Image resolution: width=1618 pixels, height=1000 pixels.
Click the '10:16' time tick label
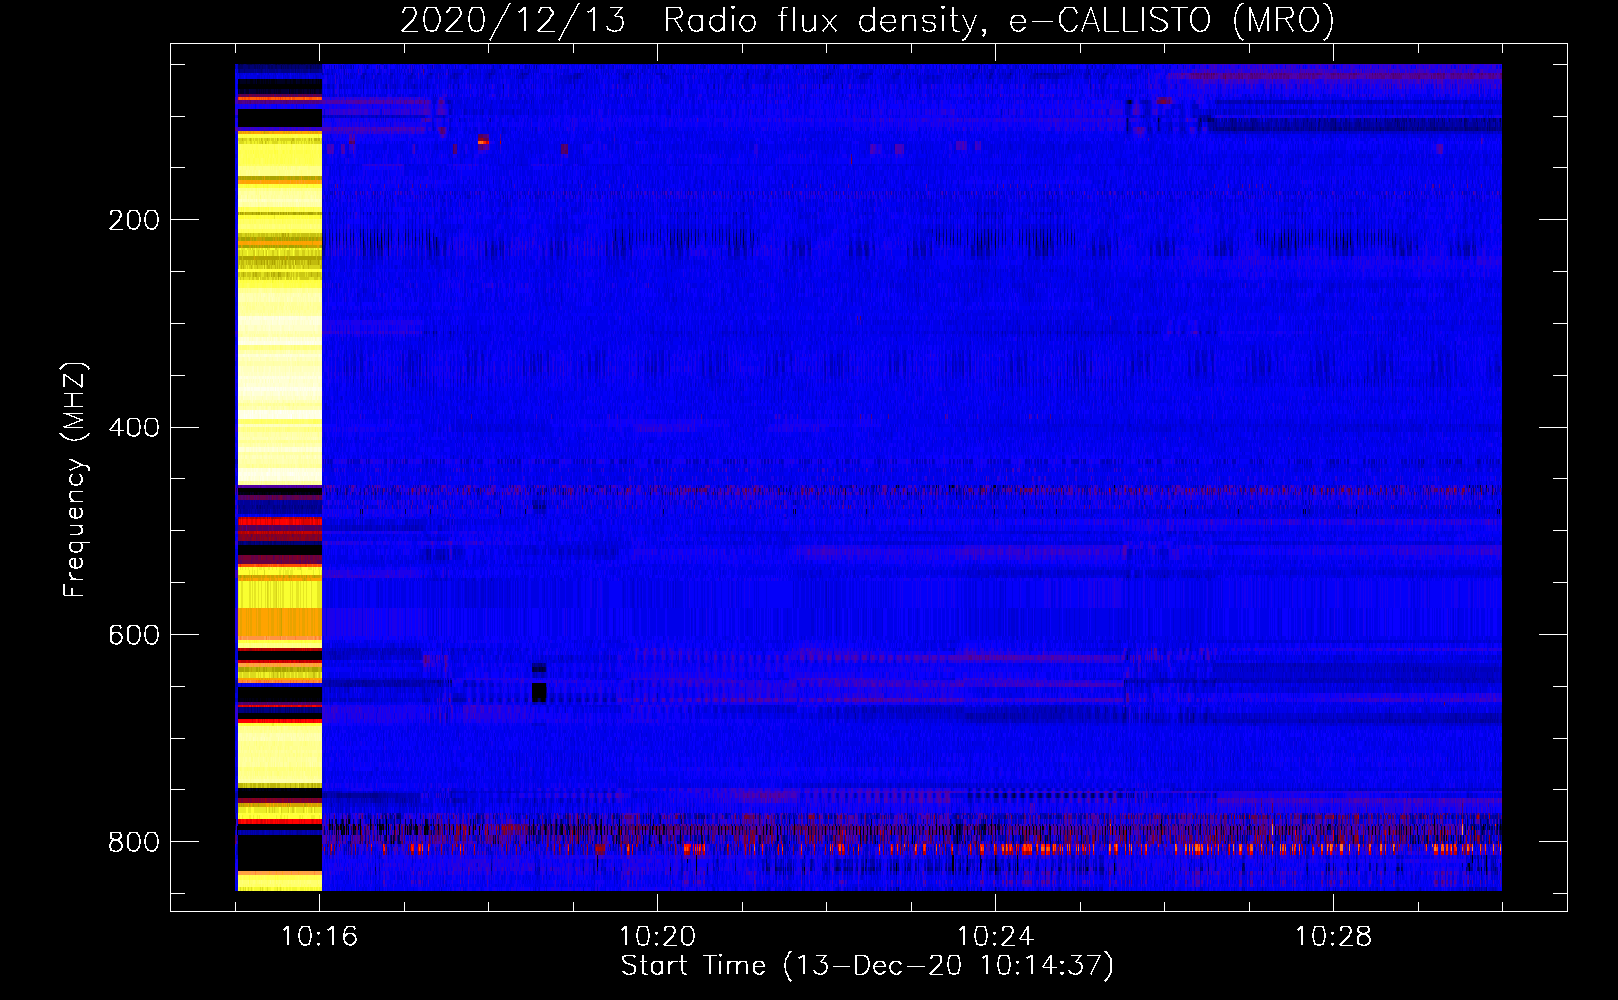pyautogui.click(x=319, y=937)
